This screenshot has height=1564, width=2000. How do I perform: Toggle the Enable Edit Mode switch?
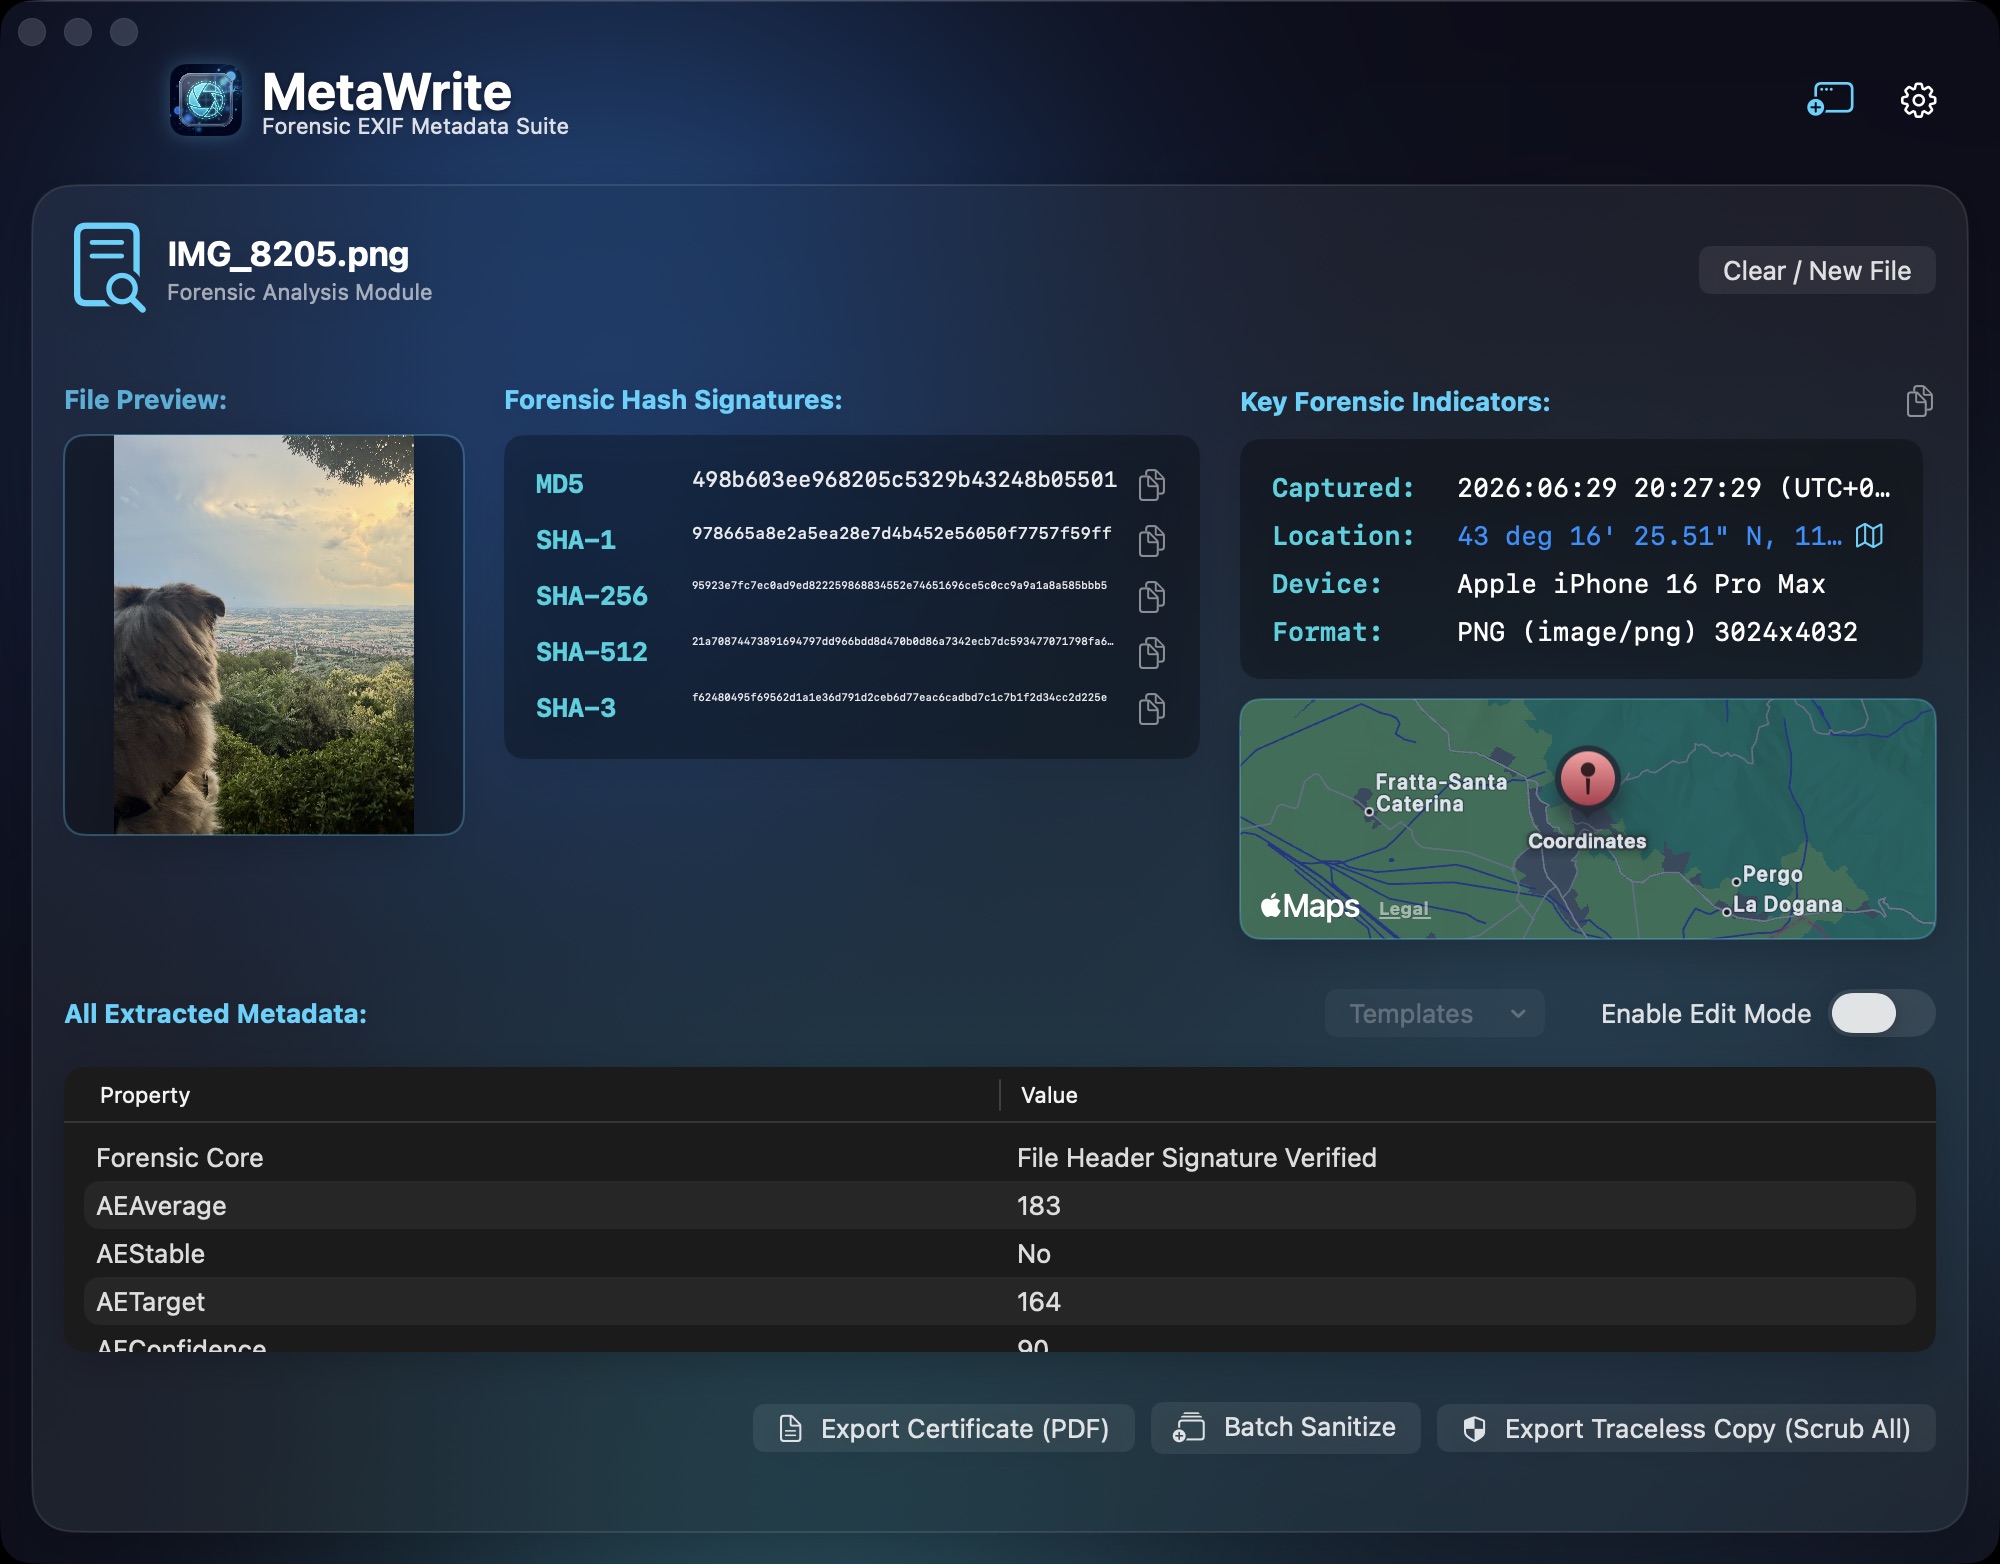coord(1882,1013)
